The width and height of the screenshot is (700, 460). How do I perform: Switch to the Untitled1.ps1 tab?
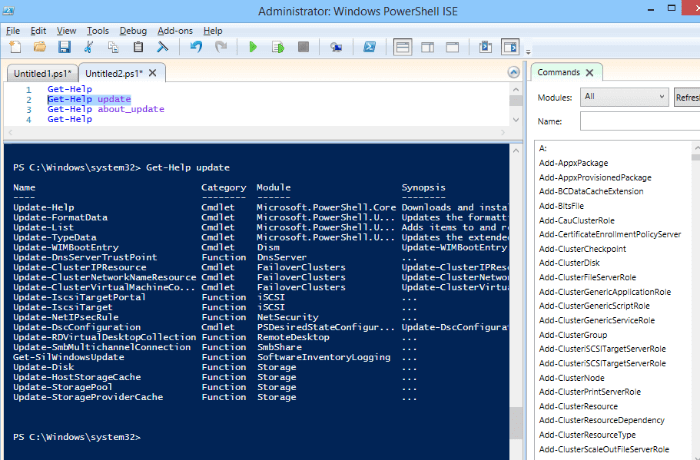coord(42,73)
